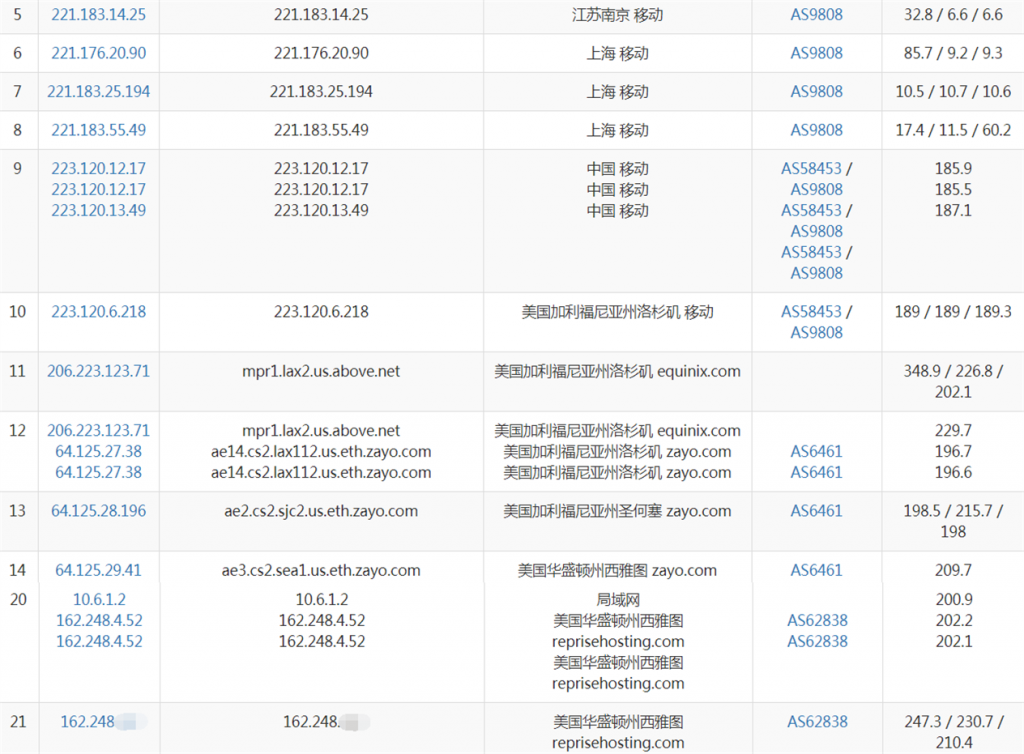The image size is (1024, 754).
Task: Select hostname mpr1.lax2.us.above.net in hop 11
Action: (321, 371)
